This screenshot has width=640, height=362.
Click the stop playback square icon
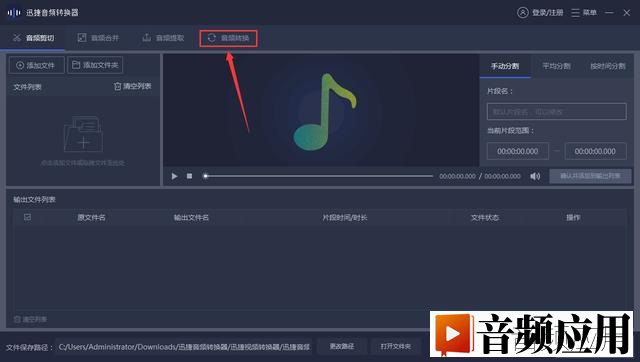click(x=189, y=176)
